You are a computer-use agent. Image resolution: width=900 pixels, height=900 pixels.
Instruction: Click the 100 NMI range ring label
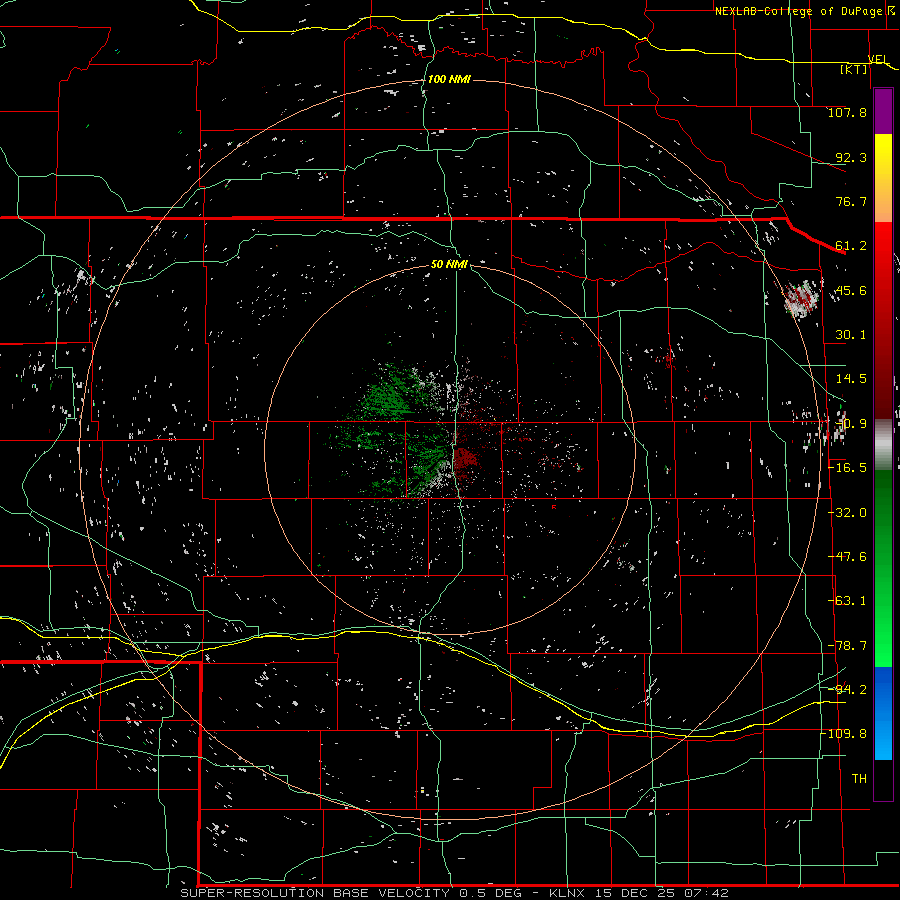coord(449,79)
